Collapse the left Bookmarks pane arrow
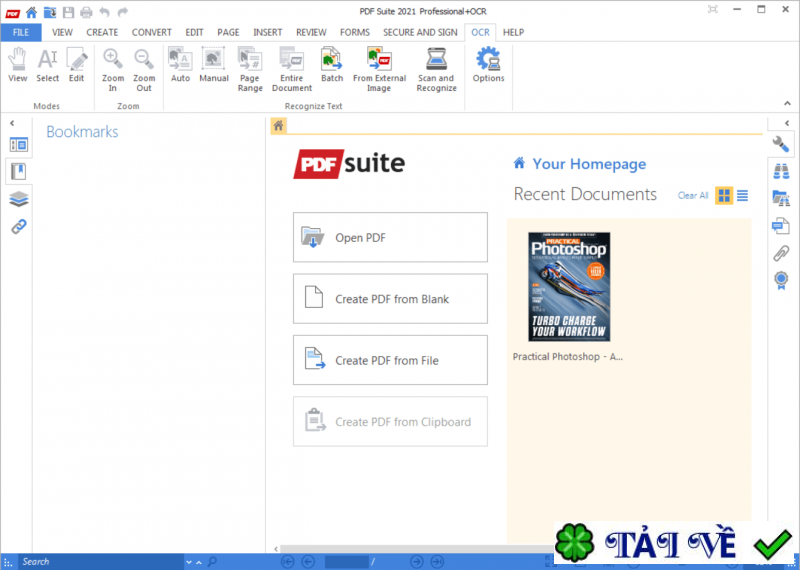 [x=12, y=123]
